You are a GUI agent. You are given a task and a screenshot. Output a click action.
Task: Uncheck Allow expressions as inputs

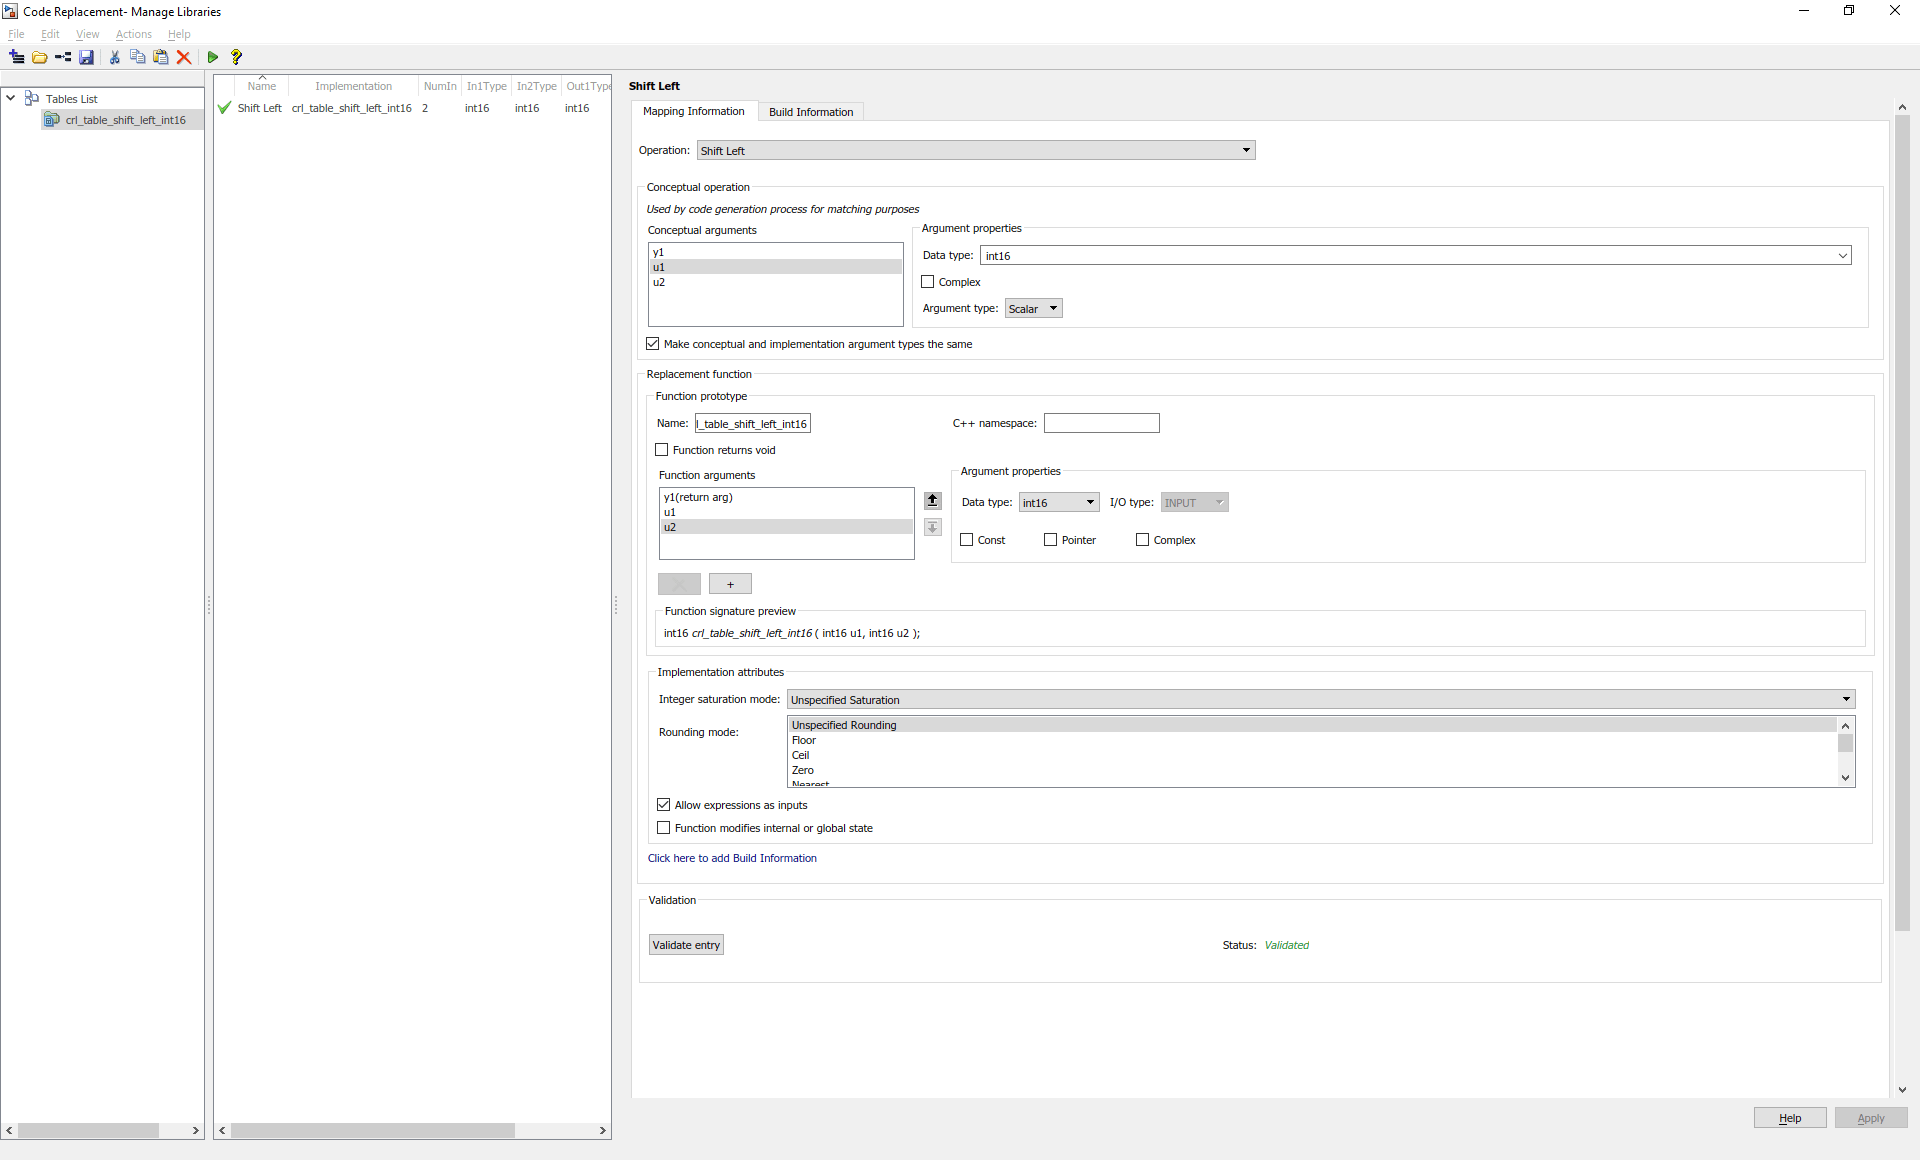point(664,805)
